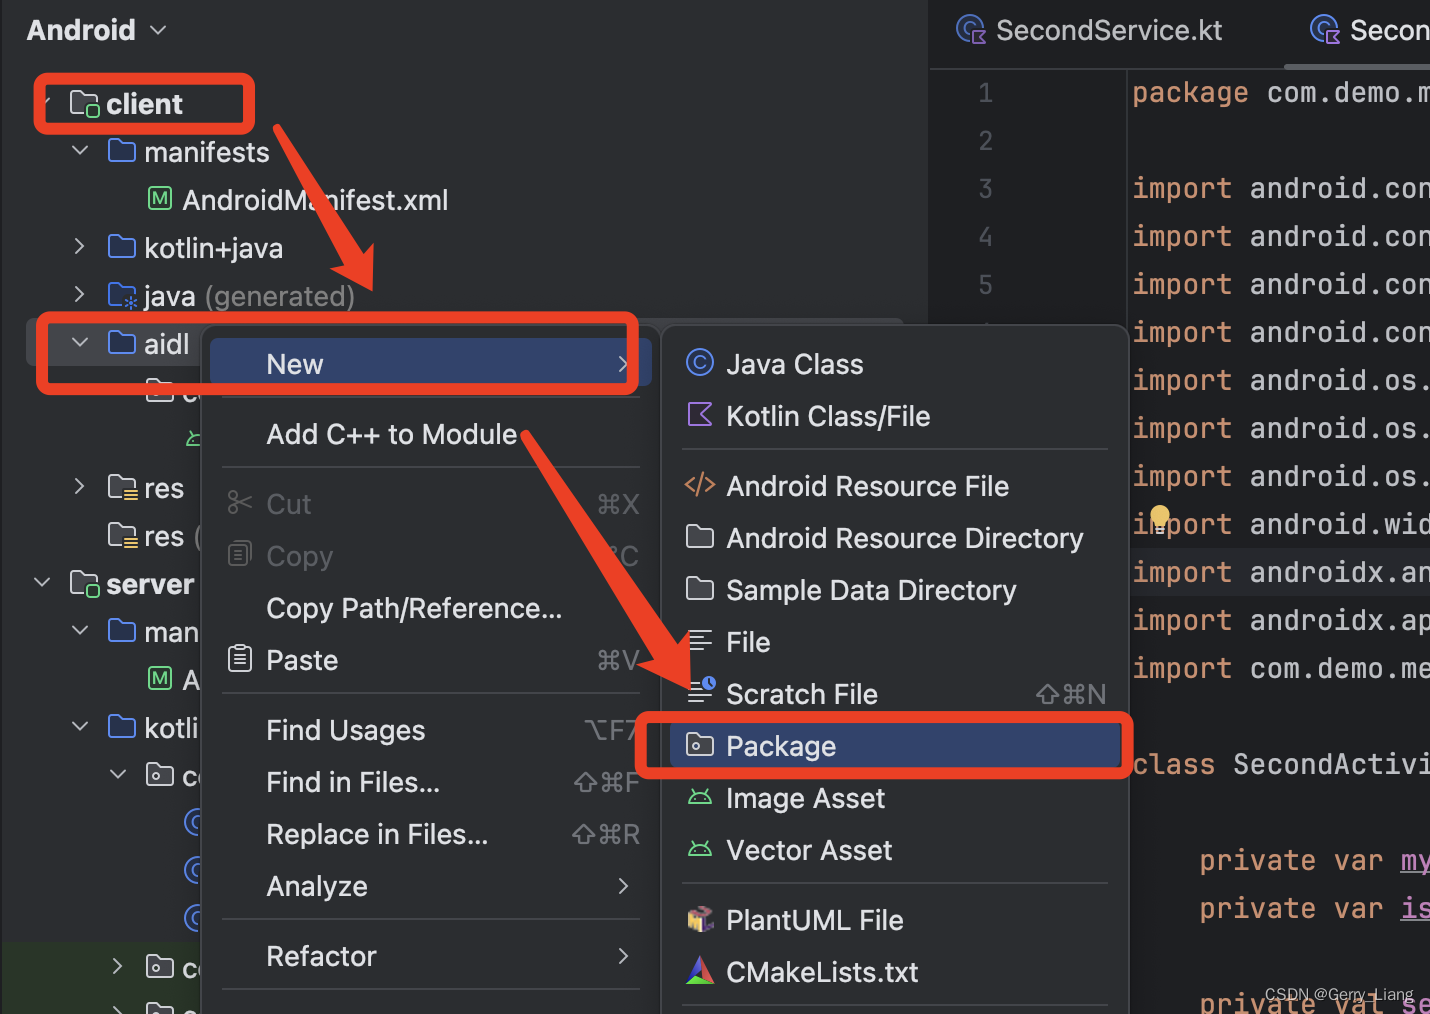Create a new Android Resource File
Viewport: 1430px width, 1014px height.
click(895, 486)
